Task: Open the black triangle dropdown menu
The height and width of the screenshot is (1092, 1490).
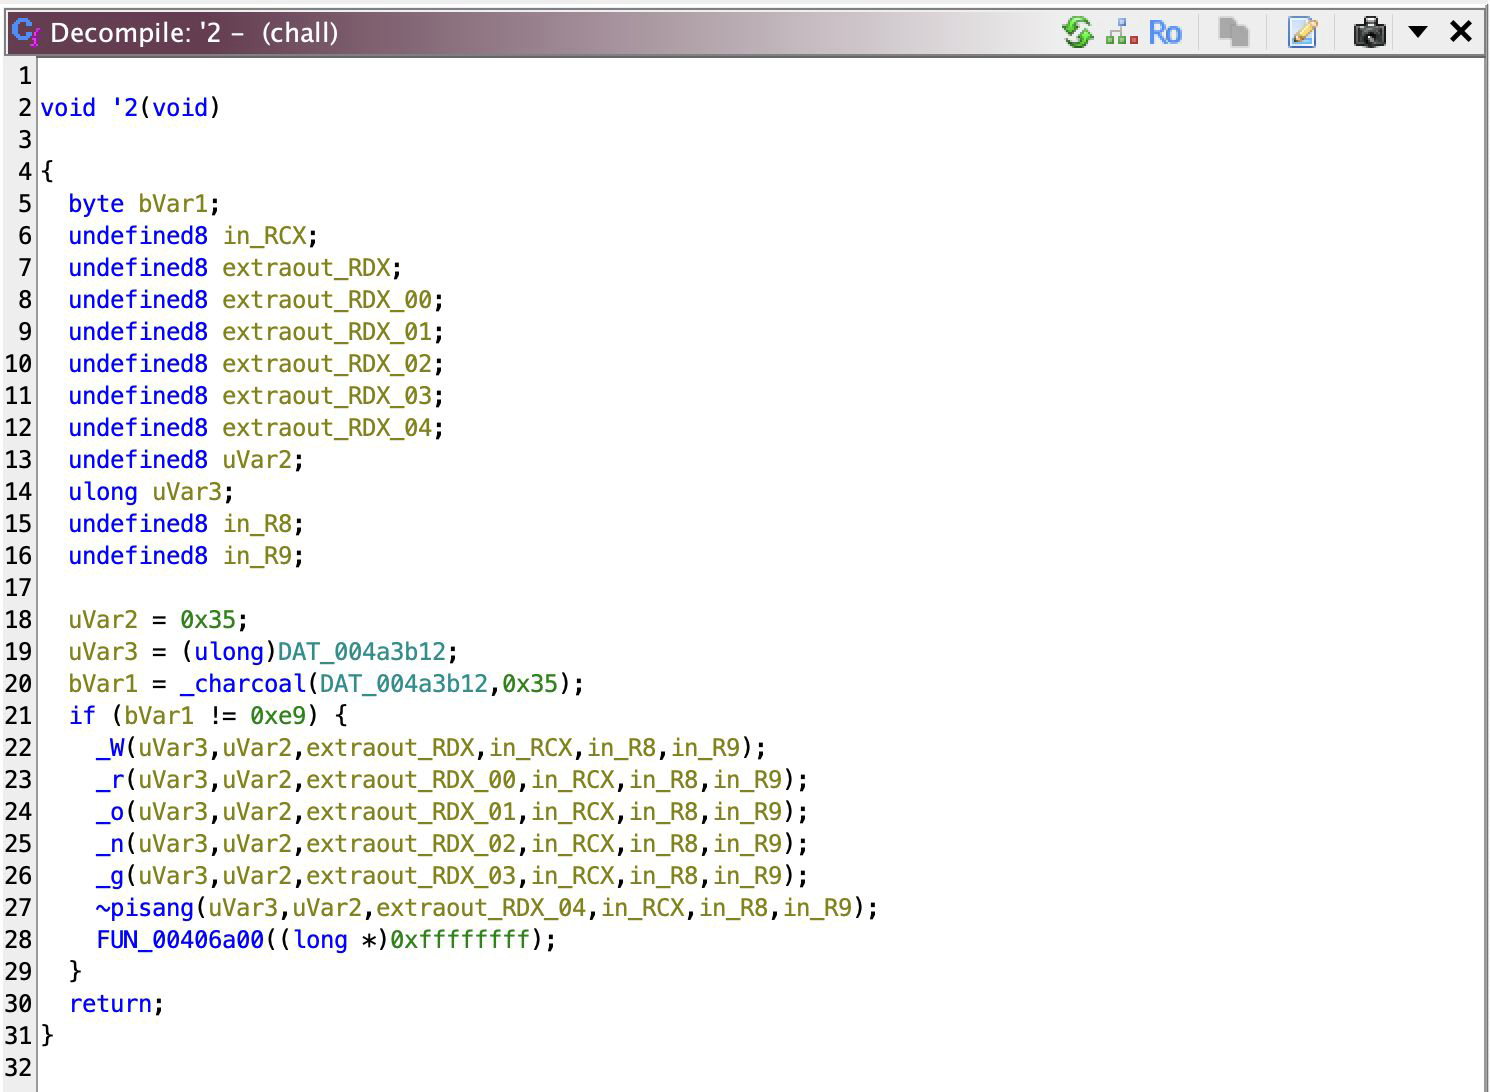Action: [1417, 32]
